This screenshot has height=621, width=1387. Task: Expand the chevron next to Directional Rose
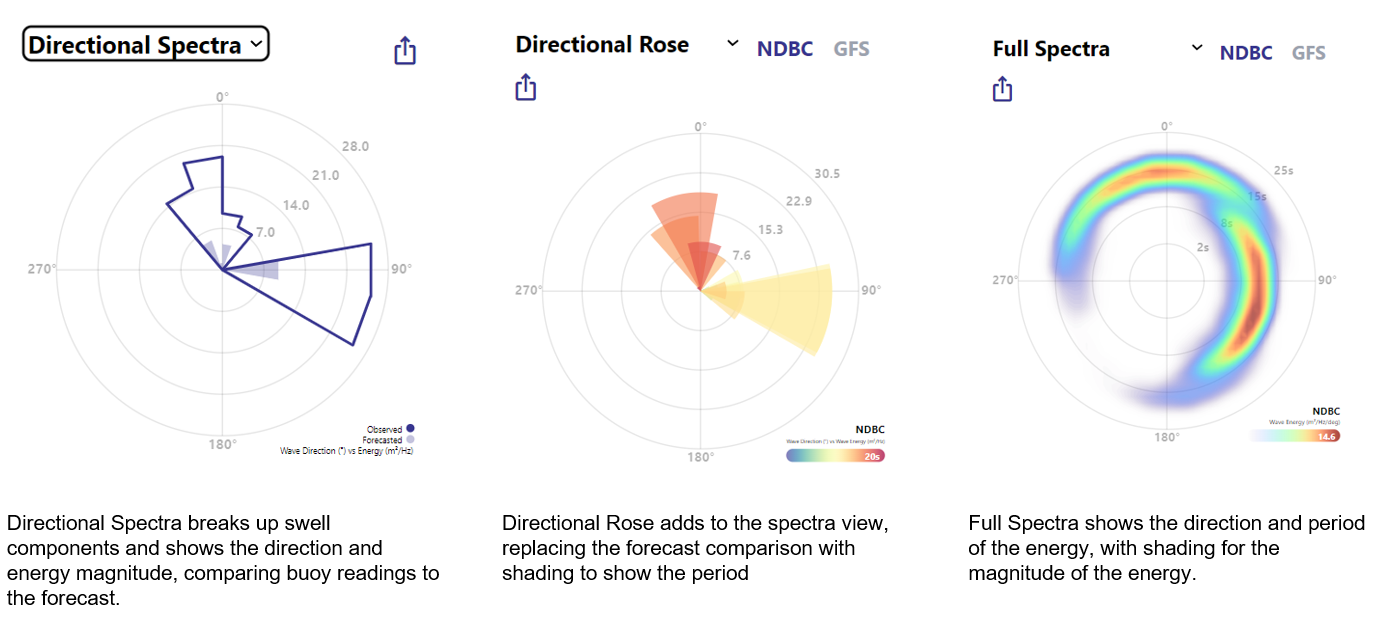[732, 44]
